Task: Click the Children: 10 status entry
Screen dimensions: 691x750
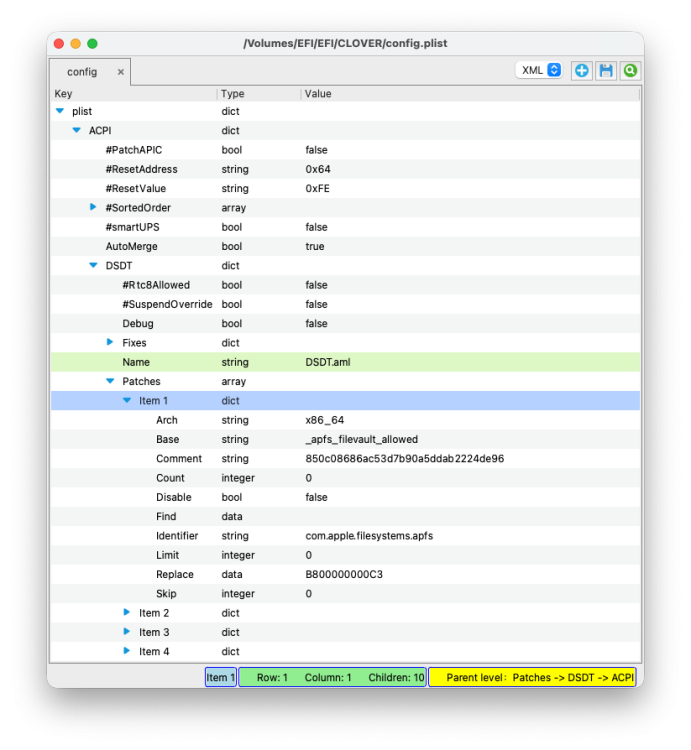Action: (x=396, y=677)
